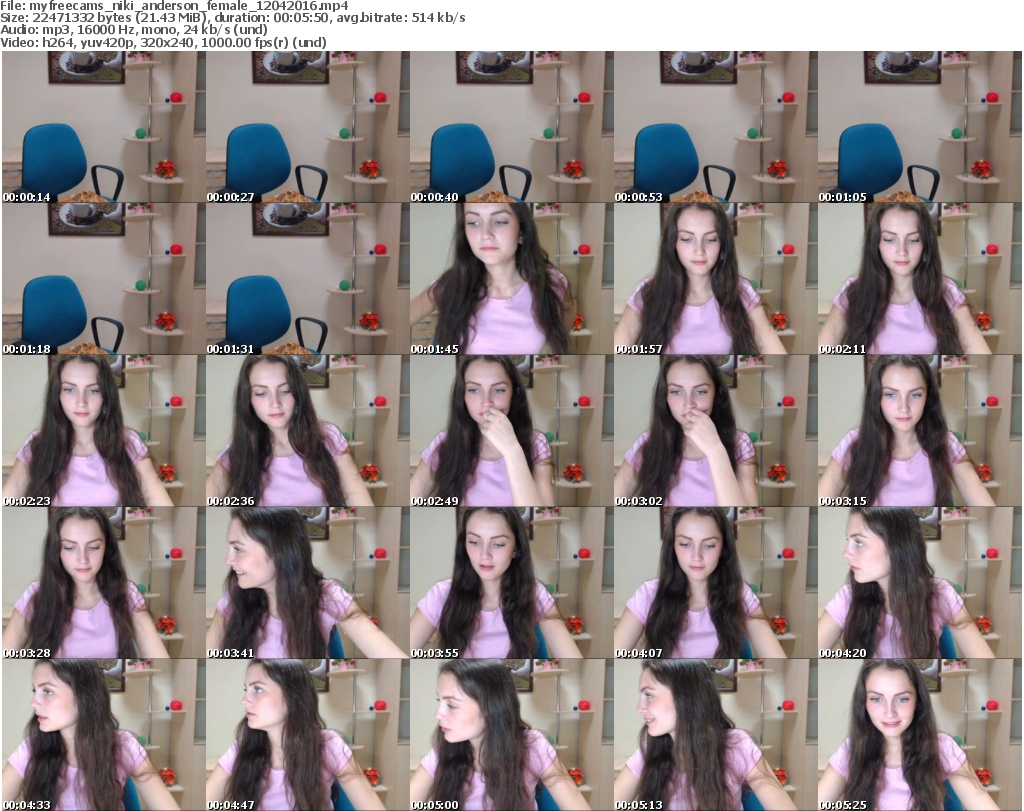1024x811 pixels.
Task: Click the 'Audio: mp3, 16000 Hz' line
Action: point(134,30)
